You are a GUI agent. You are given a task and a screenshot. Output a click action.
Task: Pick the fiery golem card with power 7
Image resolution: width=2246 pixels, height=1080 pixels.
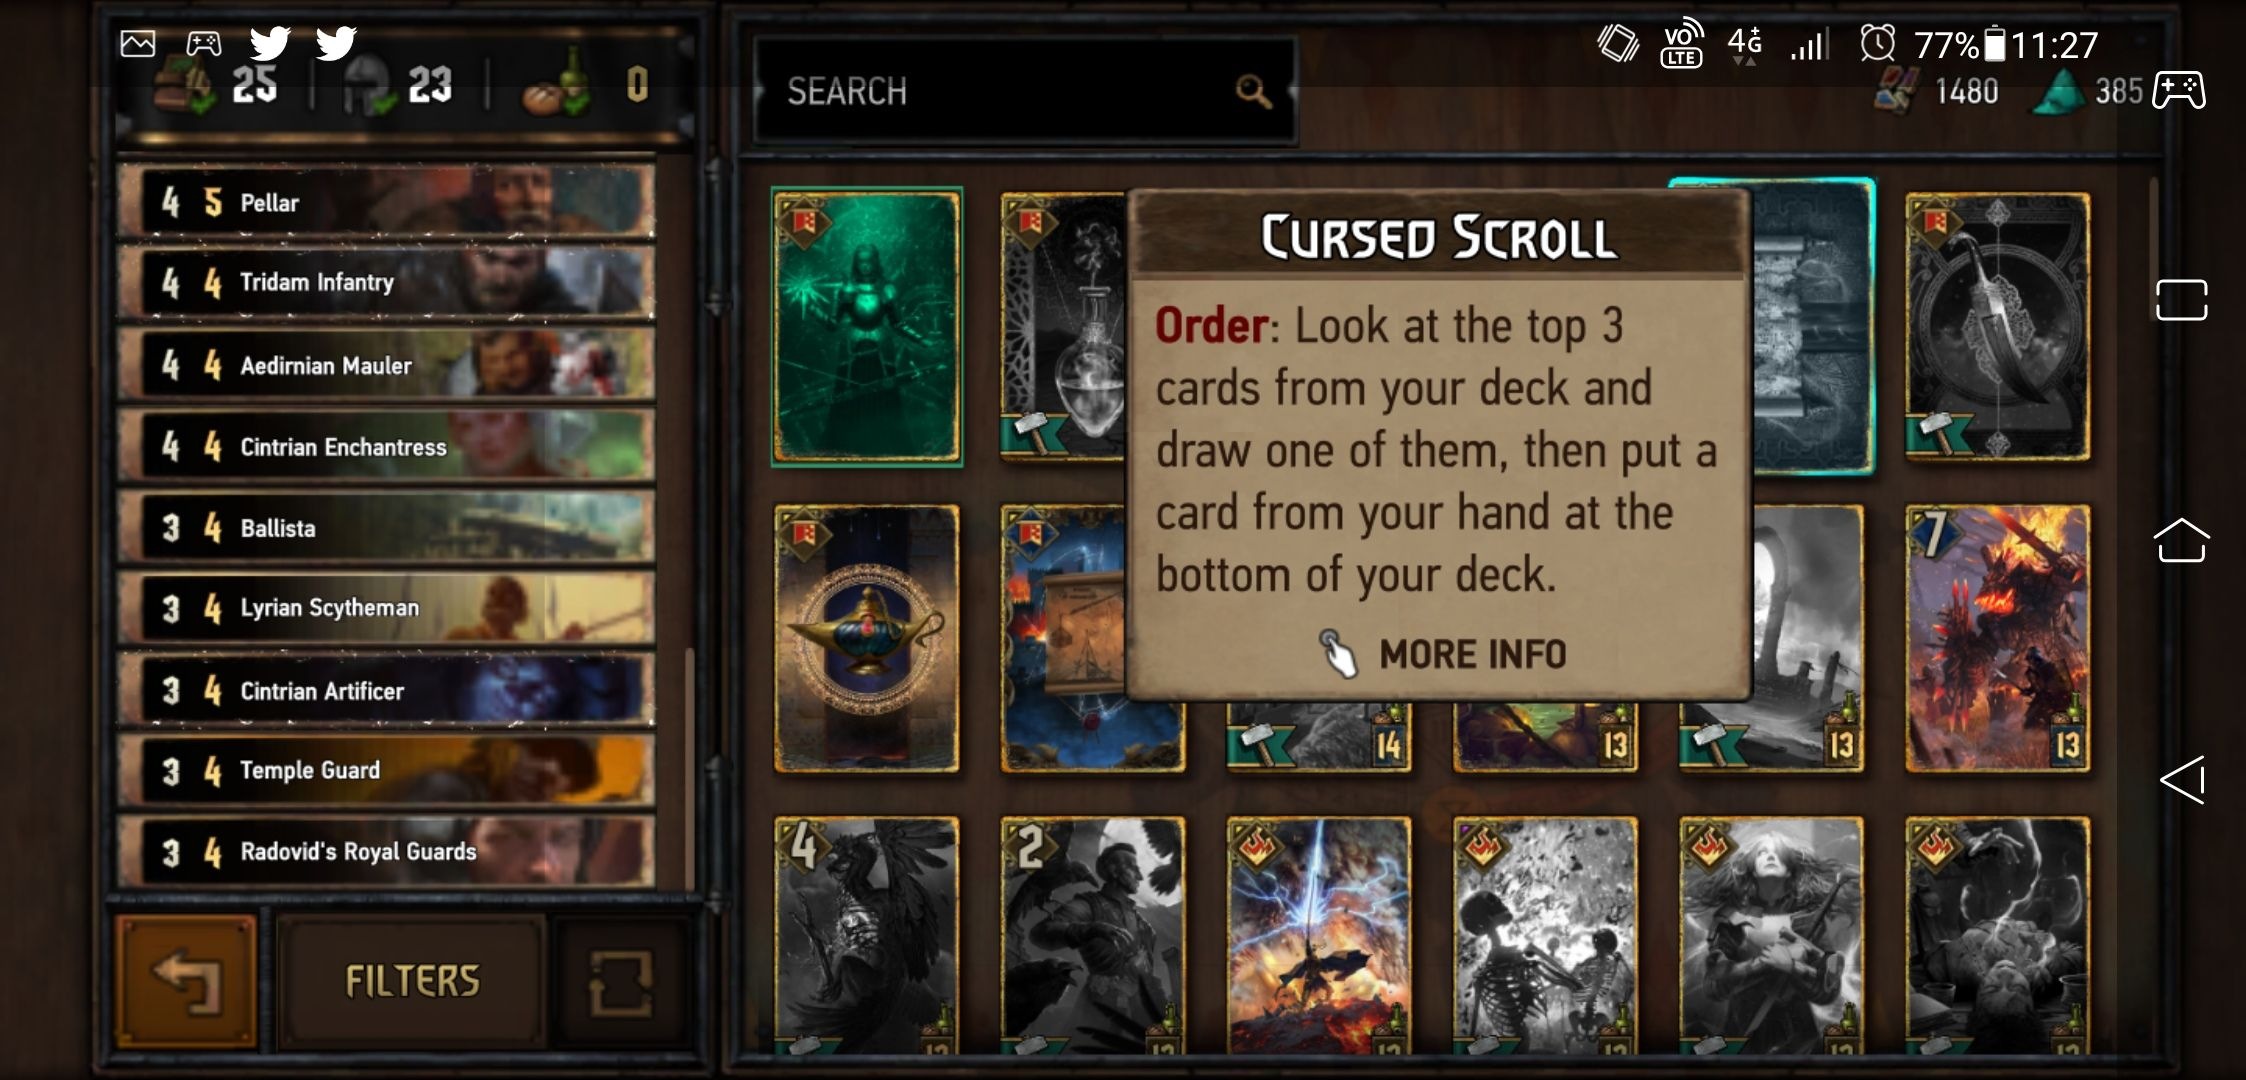(x=1997, y=639)
